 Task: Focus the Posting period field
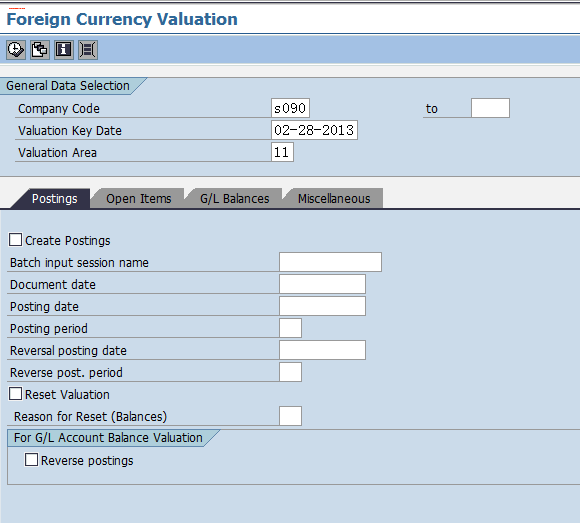(x=290, y=328)
